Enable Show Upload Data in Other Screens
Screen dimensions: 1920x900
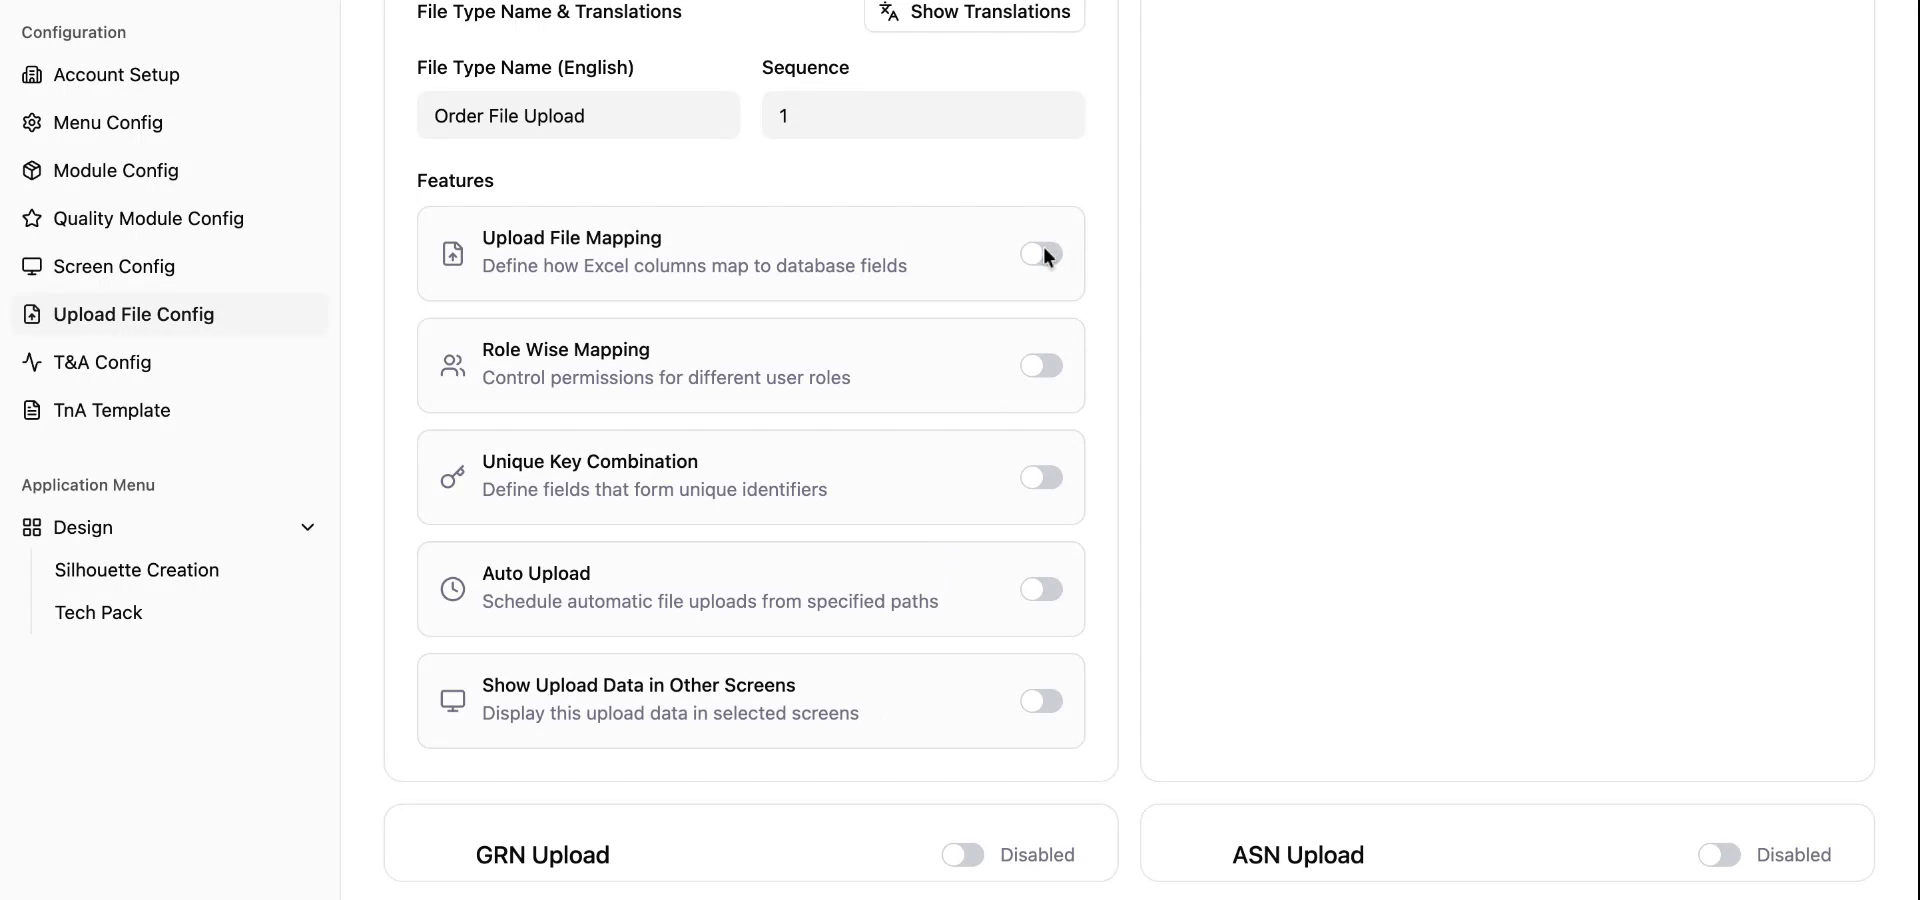pos(1041,701)
